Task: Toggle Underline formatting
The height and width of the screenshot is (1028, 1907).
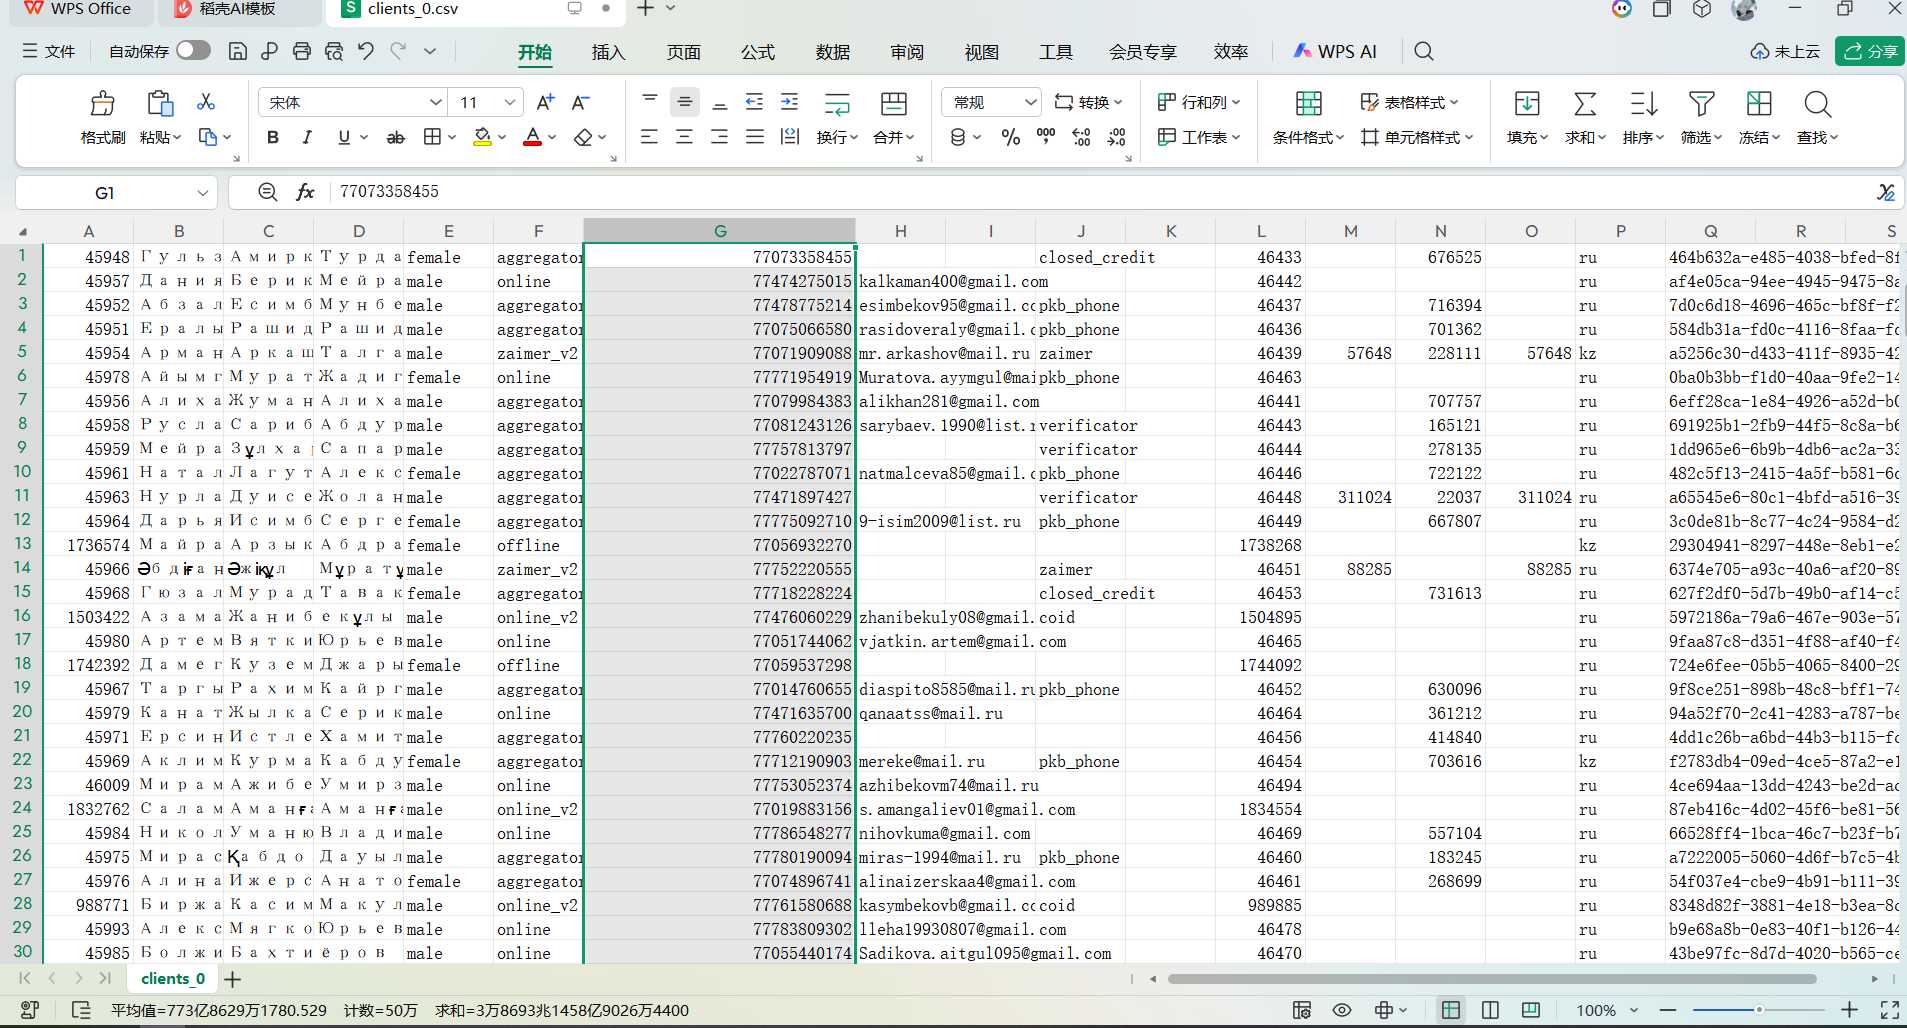Action: point(344,137)
